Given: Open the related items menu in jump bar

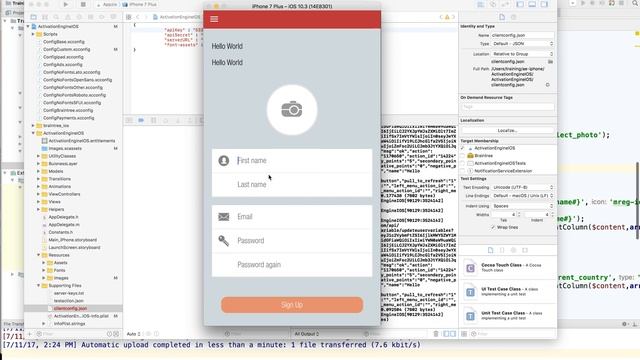Looking at the screenshot, I should 129,17.
